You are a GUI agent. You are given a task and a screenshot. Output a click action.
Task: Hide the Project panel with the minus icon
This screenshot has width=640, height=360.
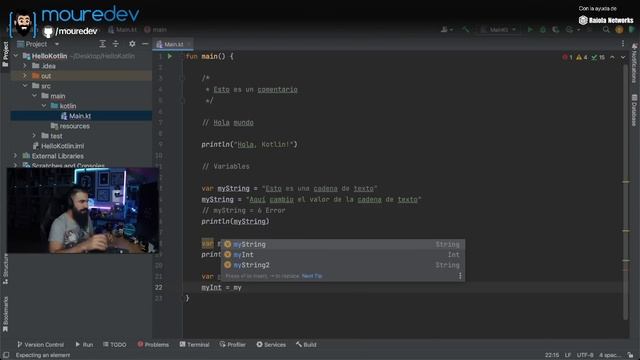click(145, 44)
